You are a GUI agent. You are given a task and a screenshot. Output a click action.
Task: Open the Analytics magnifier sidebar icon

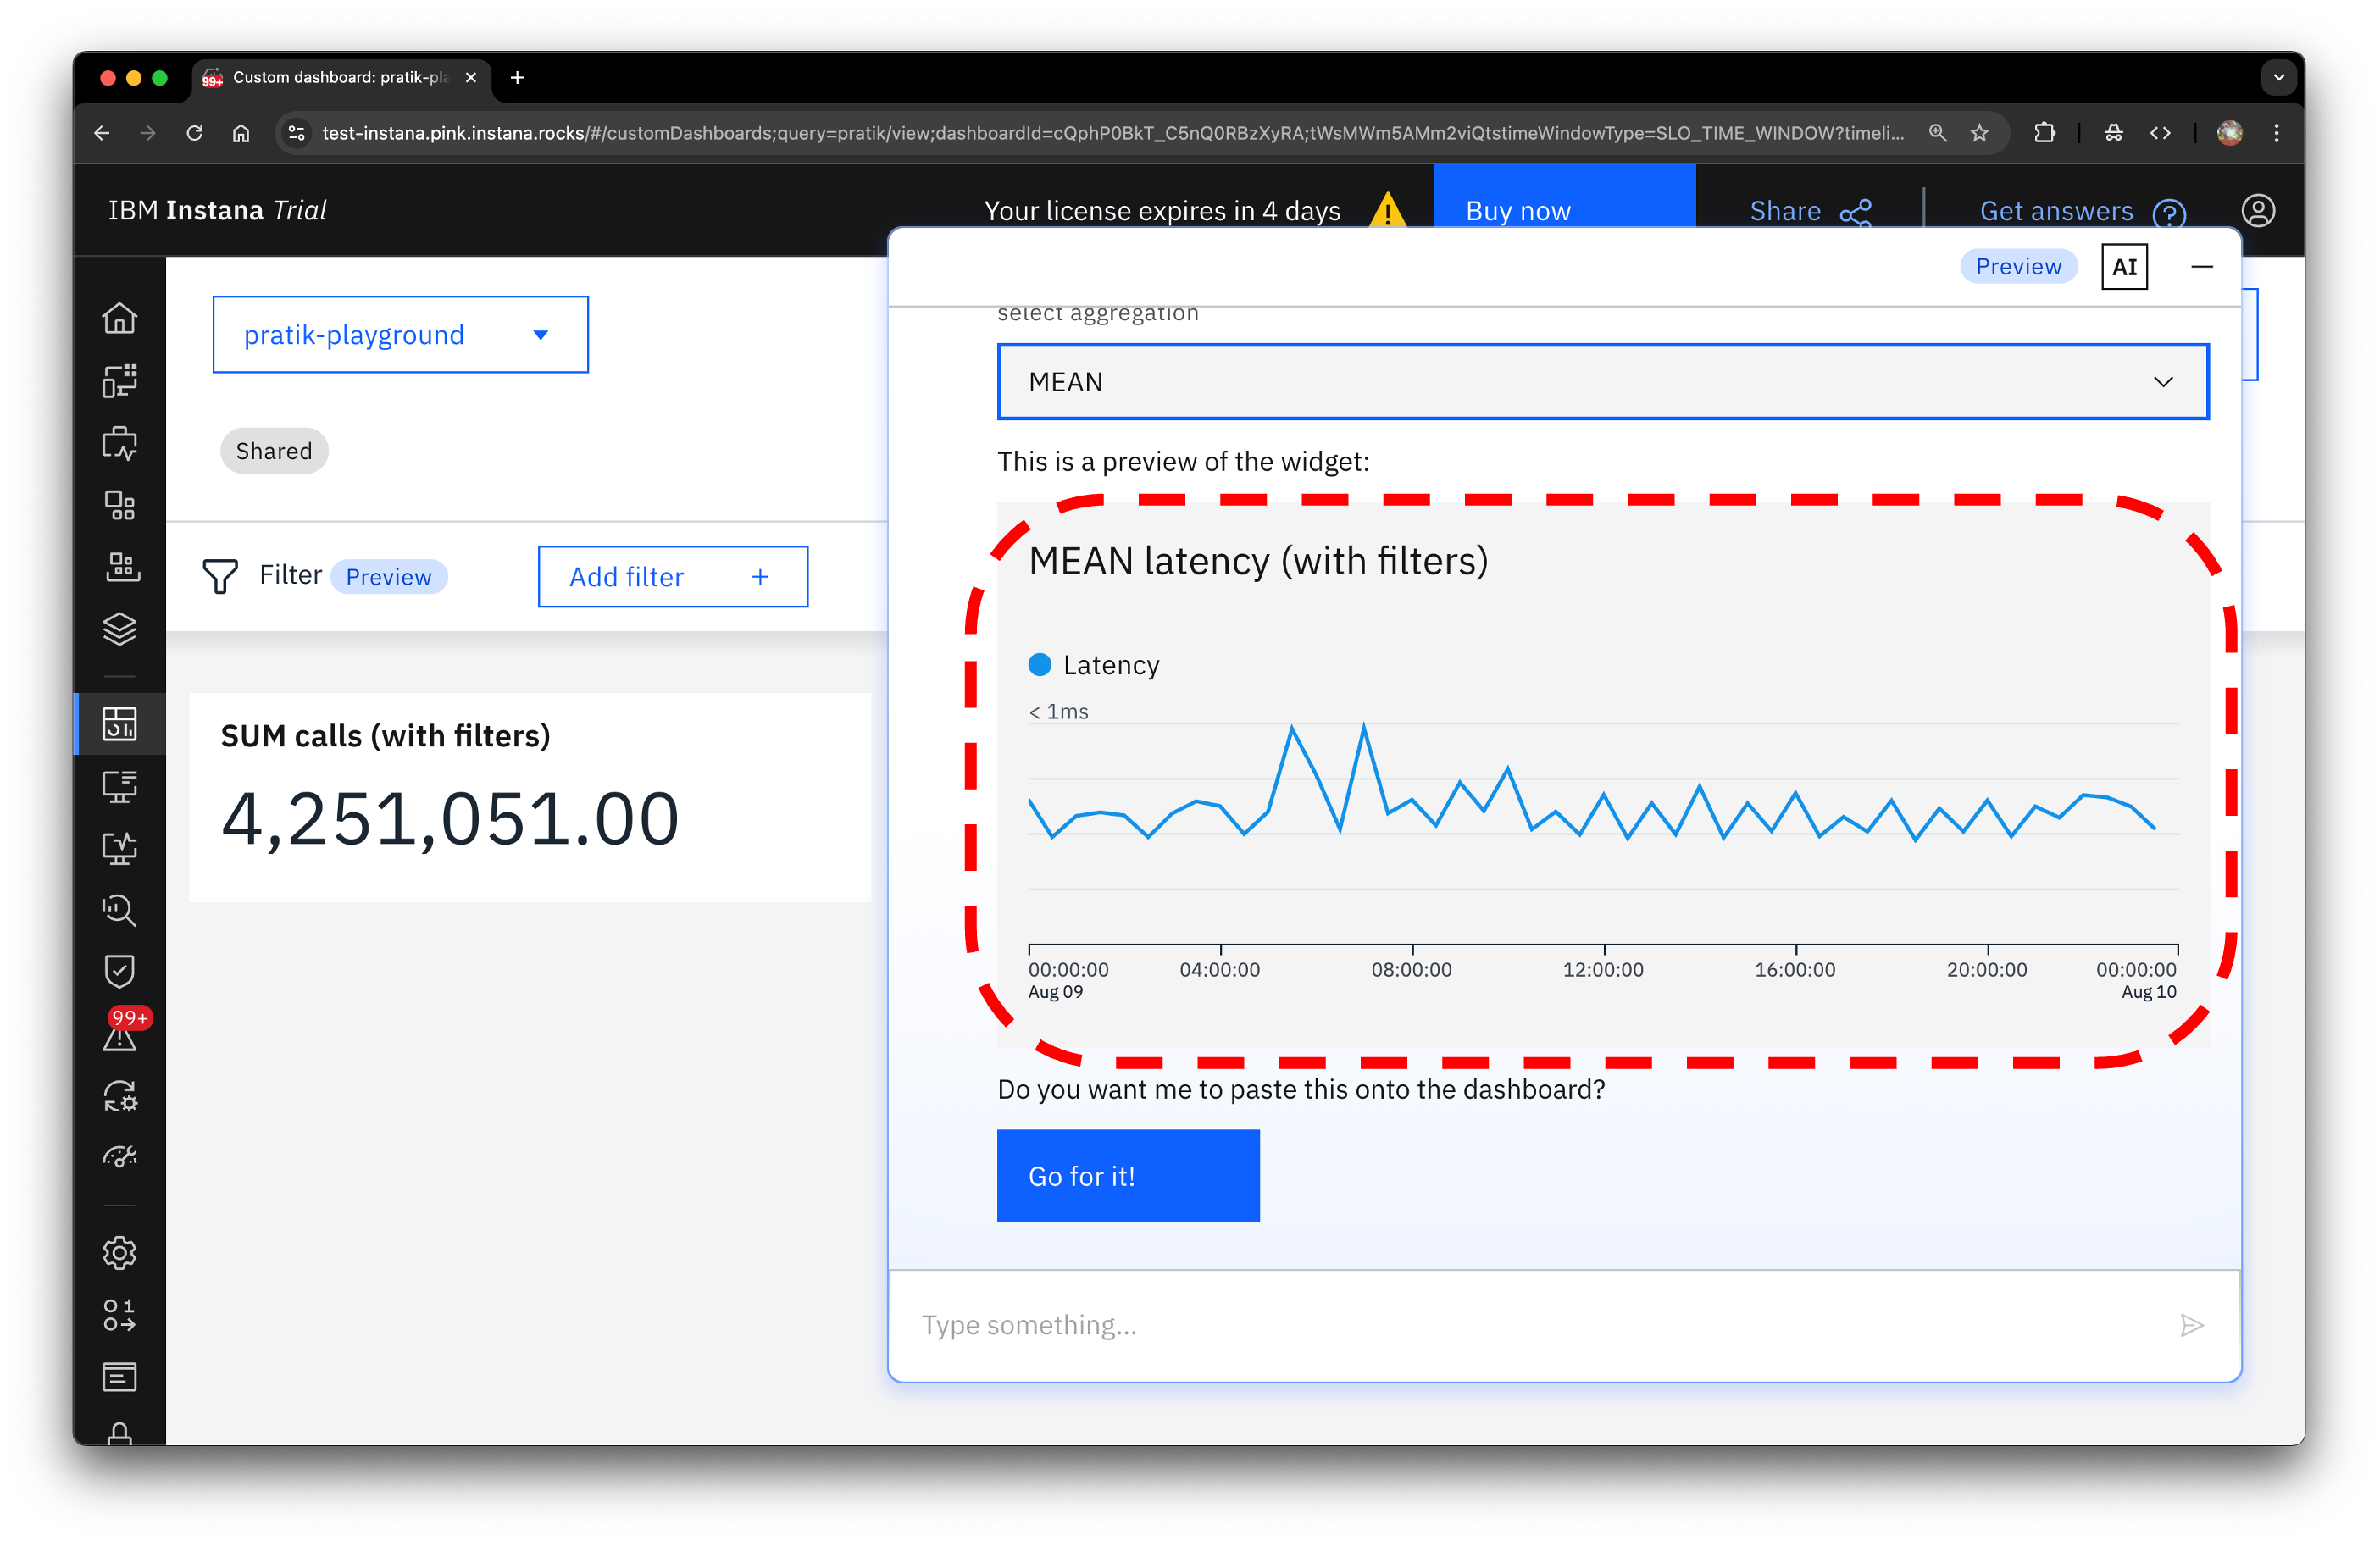pos(119,909)
